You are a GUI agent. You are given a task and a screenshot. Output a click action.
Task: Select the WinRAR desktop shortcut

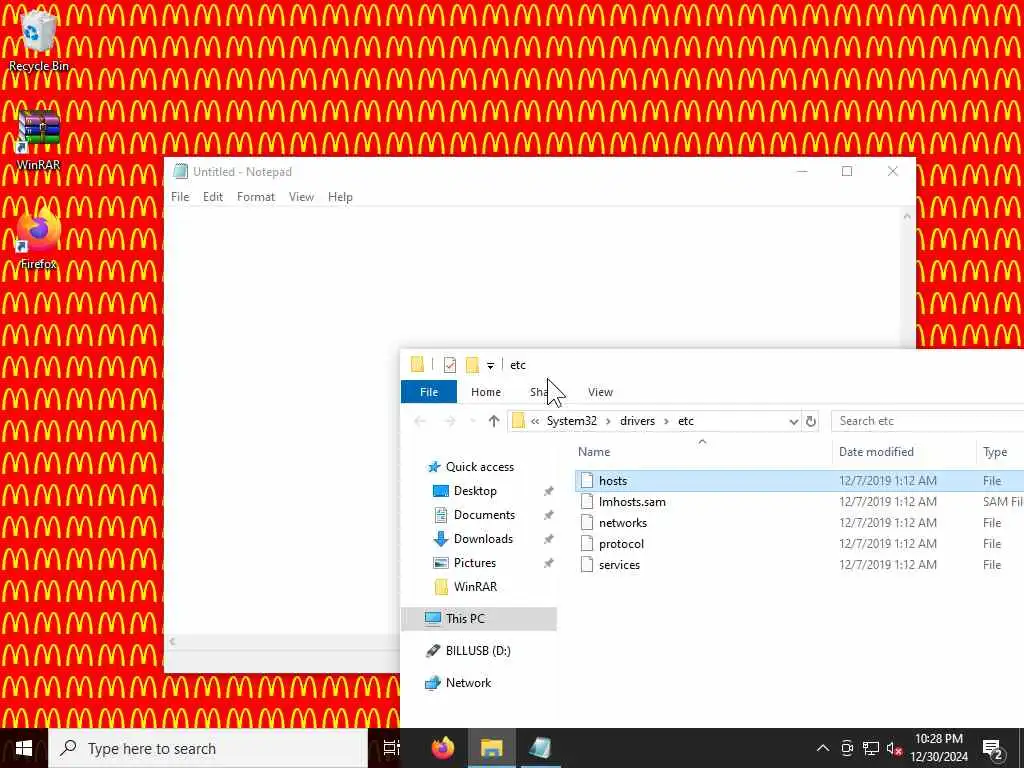(x=39, y=140)
